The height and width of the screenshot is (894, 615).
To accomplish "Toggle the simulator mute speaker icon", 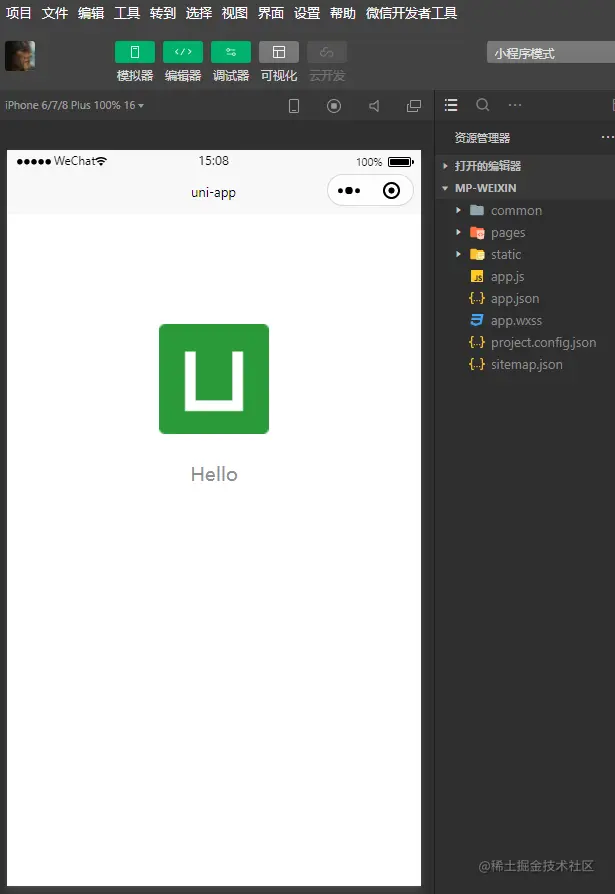I will tap(374, 106).
